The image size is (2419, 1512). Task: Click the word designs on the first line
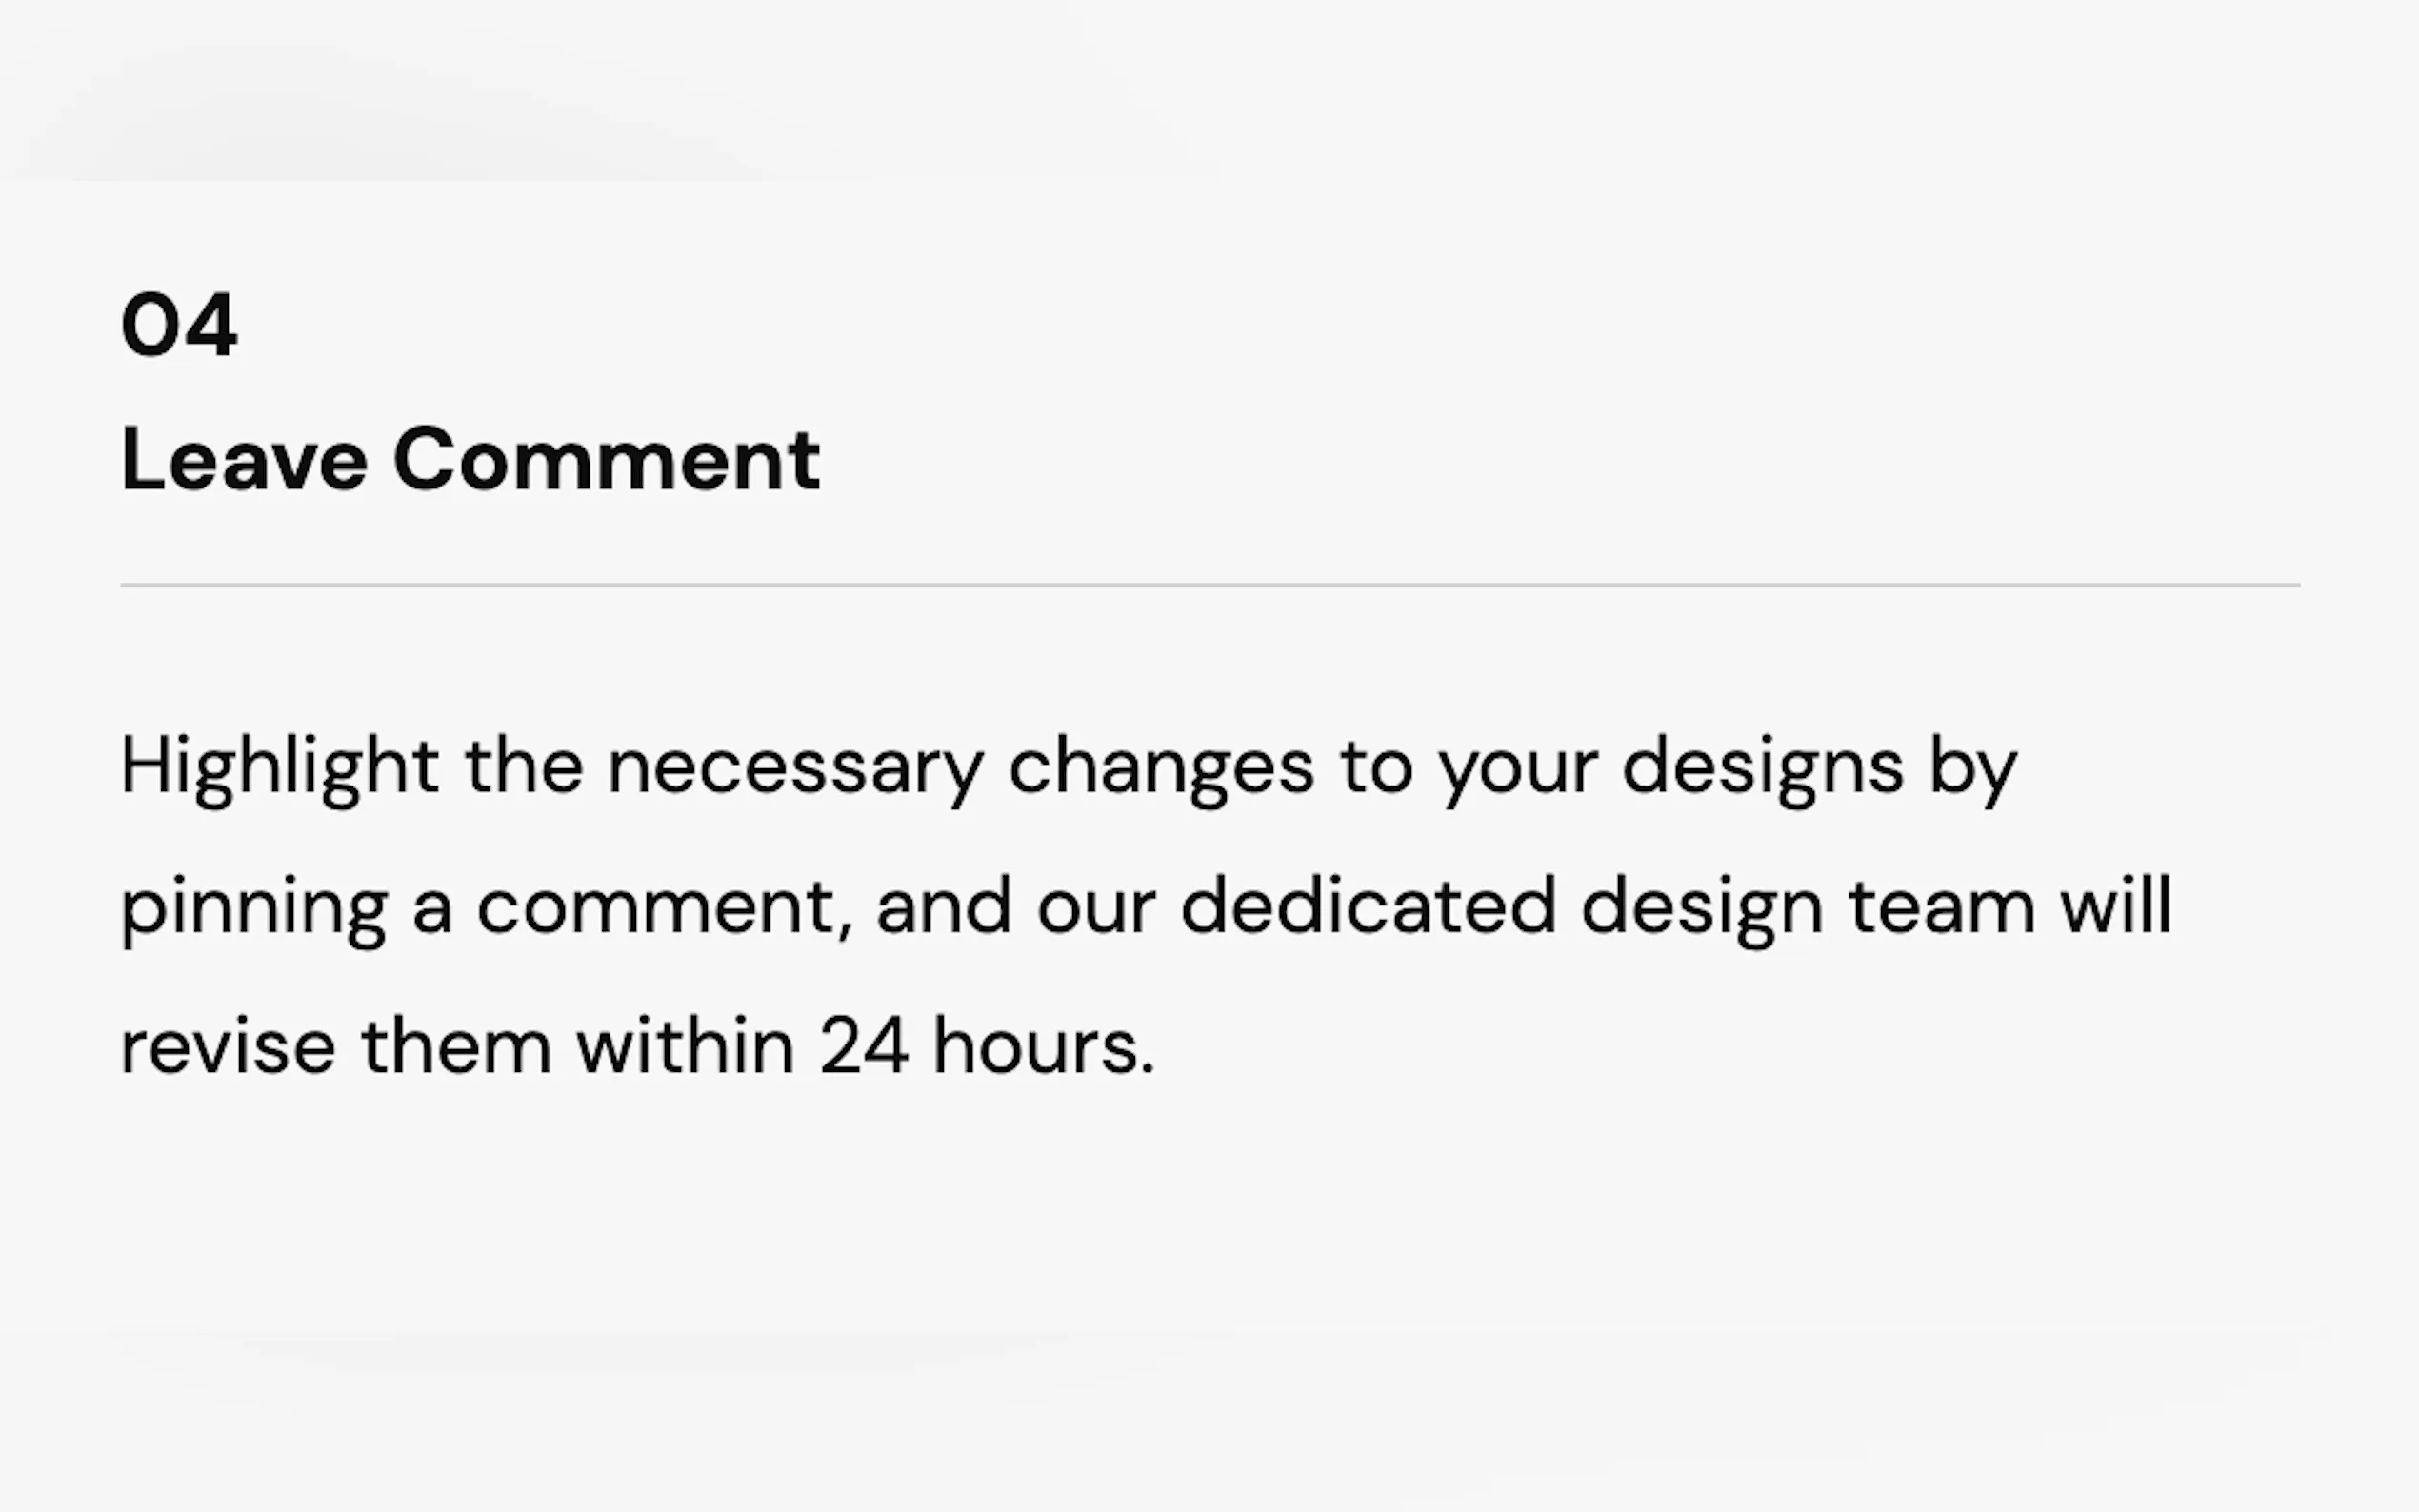[x=1763, y=767]
